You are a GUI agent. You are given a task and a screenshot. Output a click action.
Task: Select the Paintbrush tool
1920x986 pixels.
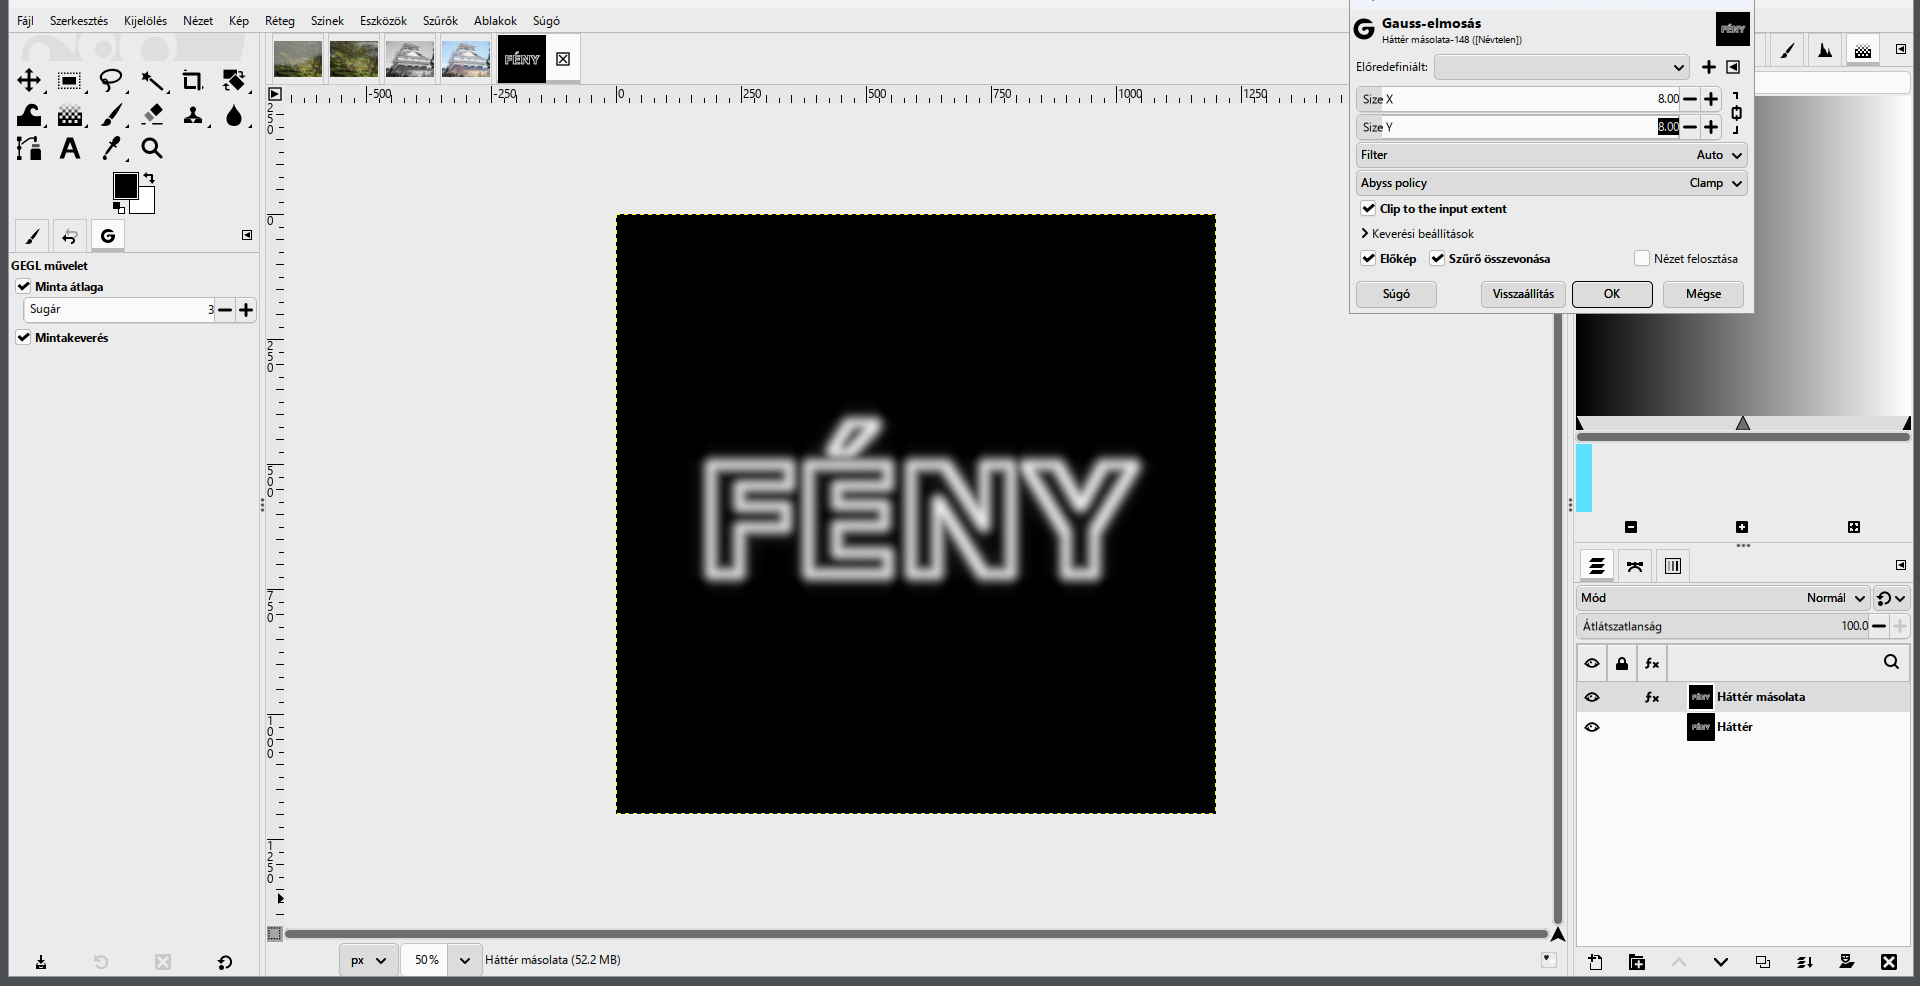coord(112,115)
